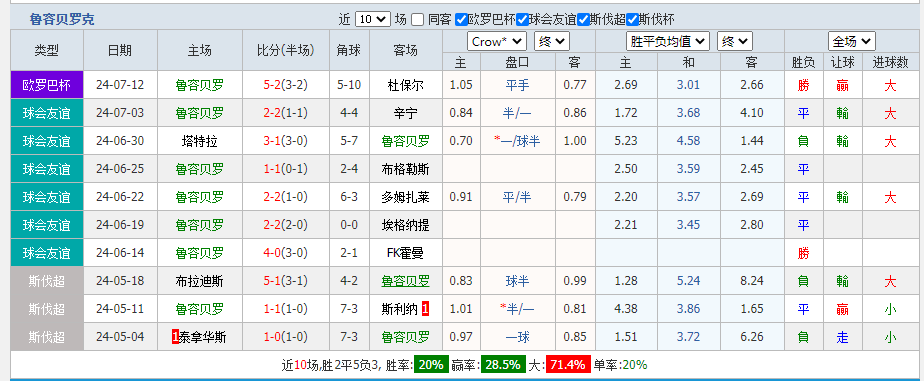
Task: Click the date 24-06-25
Action: [x=120, y=170]
